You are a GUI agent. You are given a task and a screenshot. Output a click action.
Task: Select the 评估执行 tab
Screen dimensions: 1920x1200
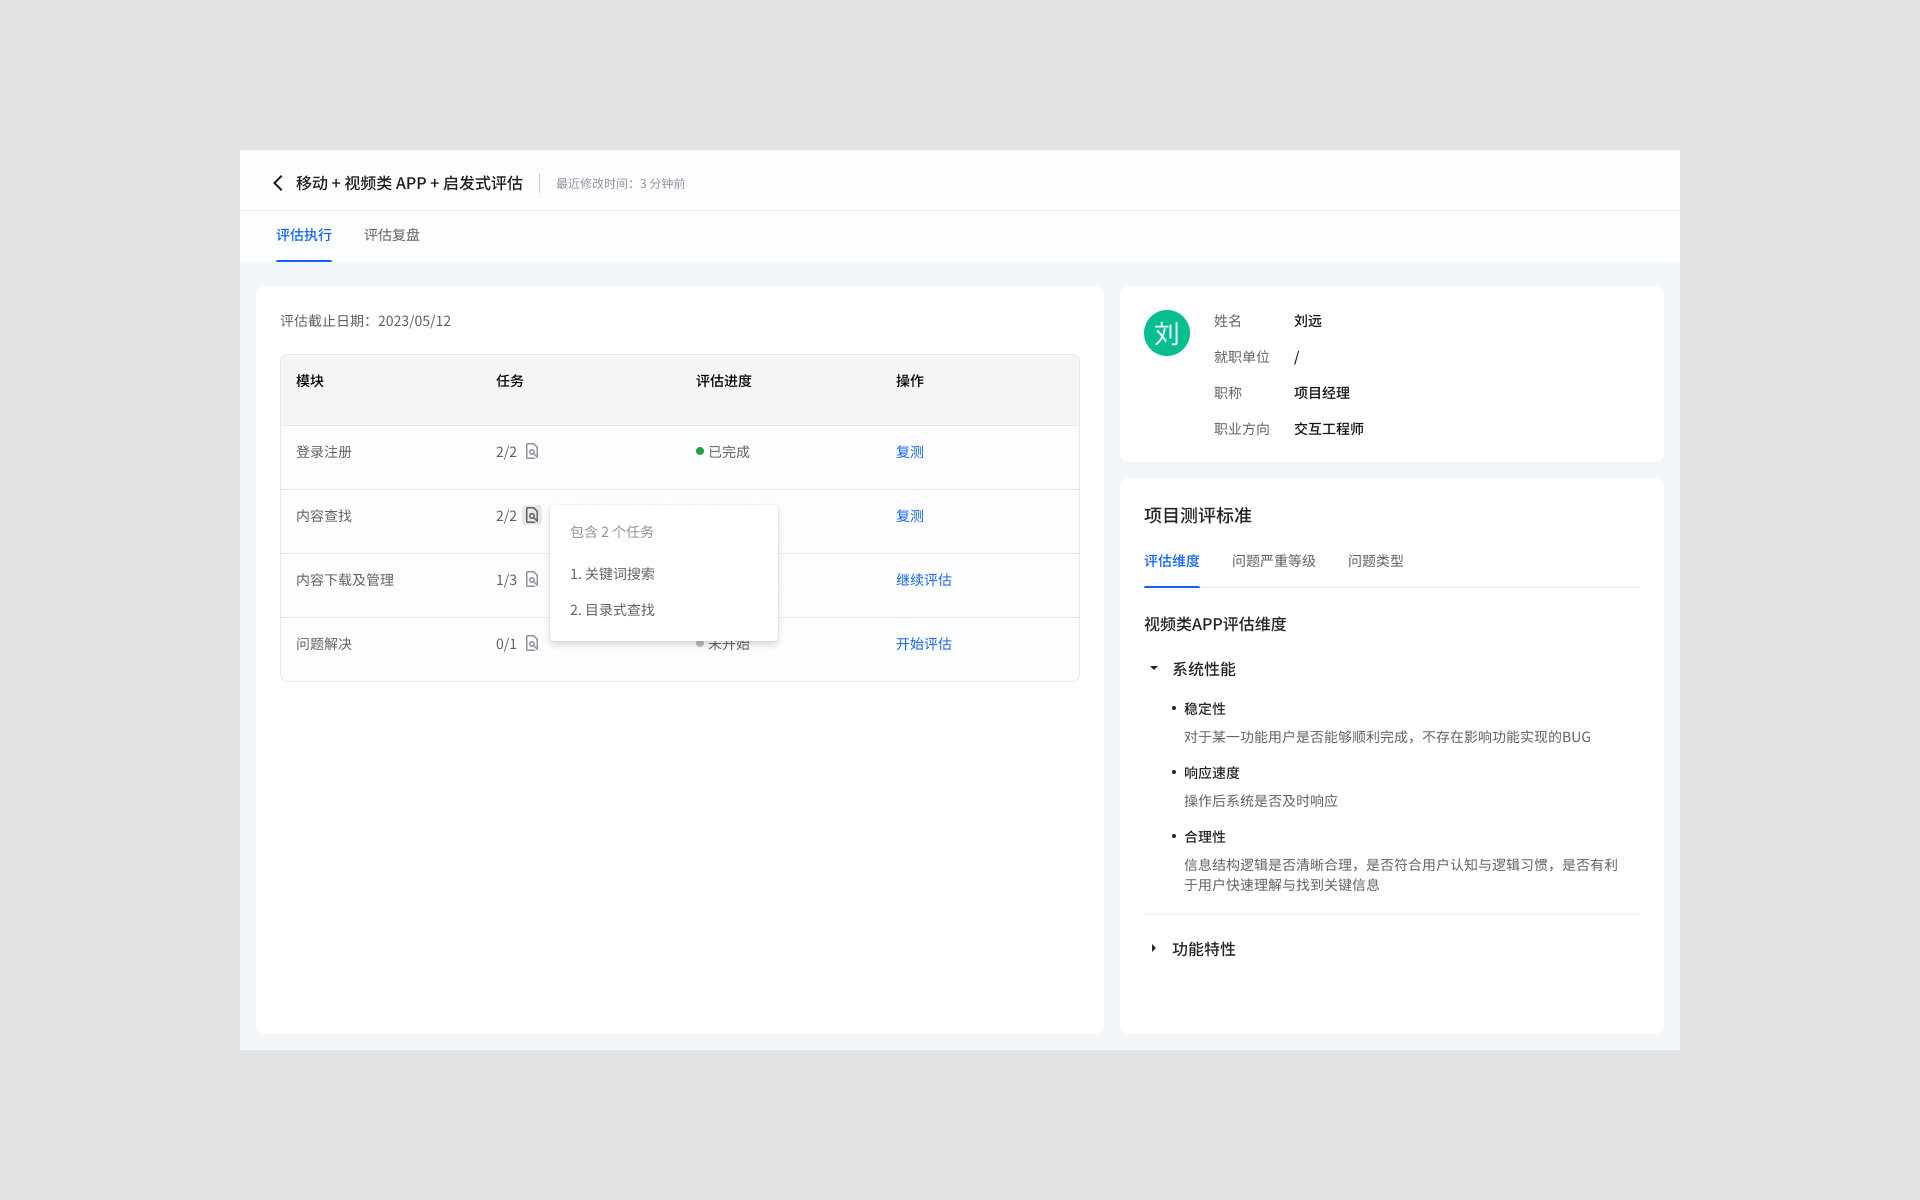tap(303, 235)
